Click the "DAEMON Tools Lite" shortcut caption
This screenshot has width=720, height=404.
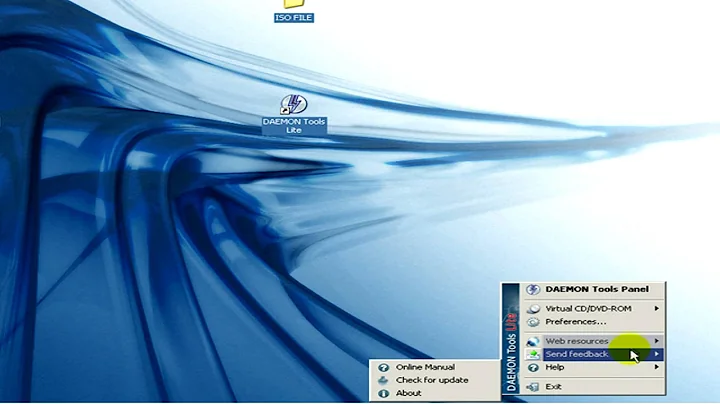click(294, 126)
